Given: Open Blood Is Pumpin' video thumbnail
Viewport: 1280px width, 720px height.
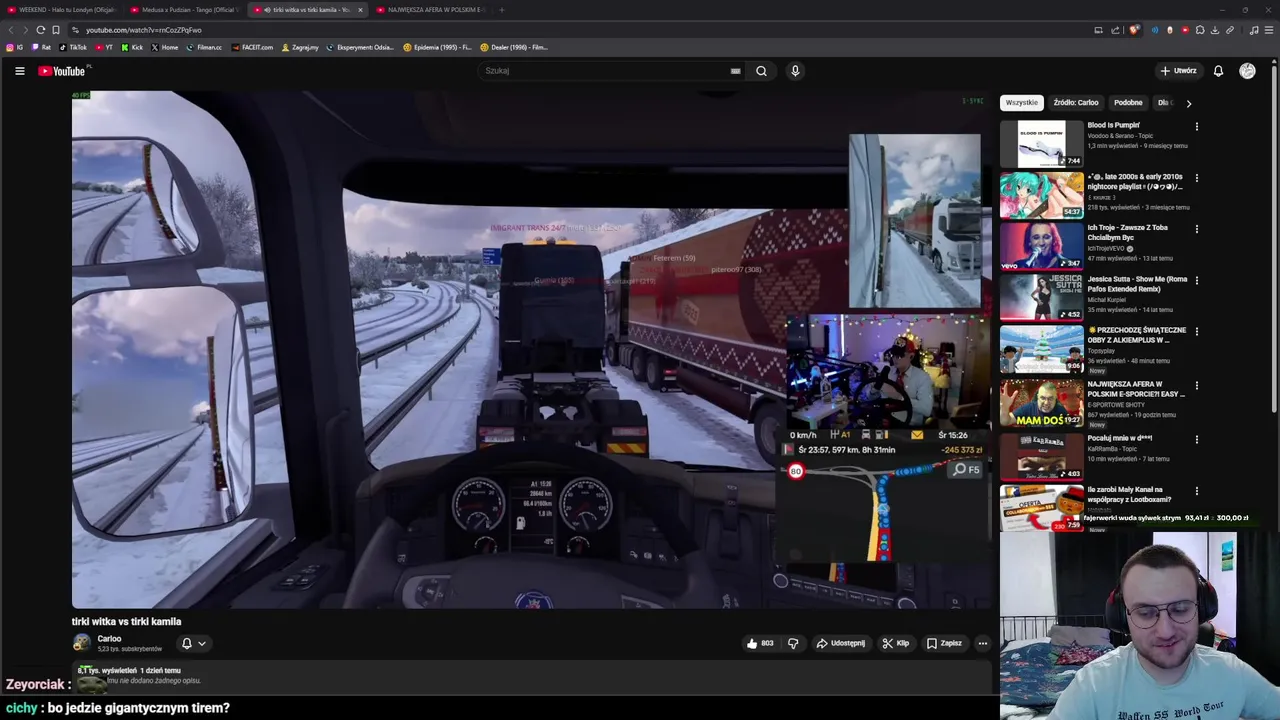Looking at the screenshot, I should [1041, 144].
